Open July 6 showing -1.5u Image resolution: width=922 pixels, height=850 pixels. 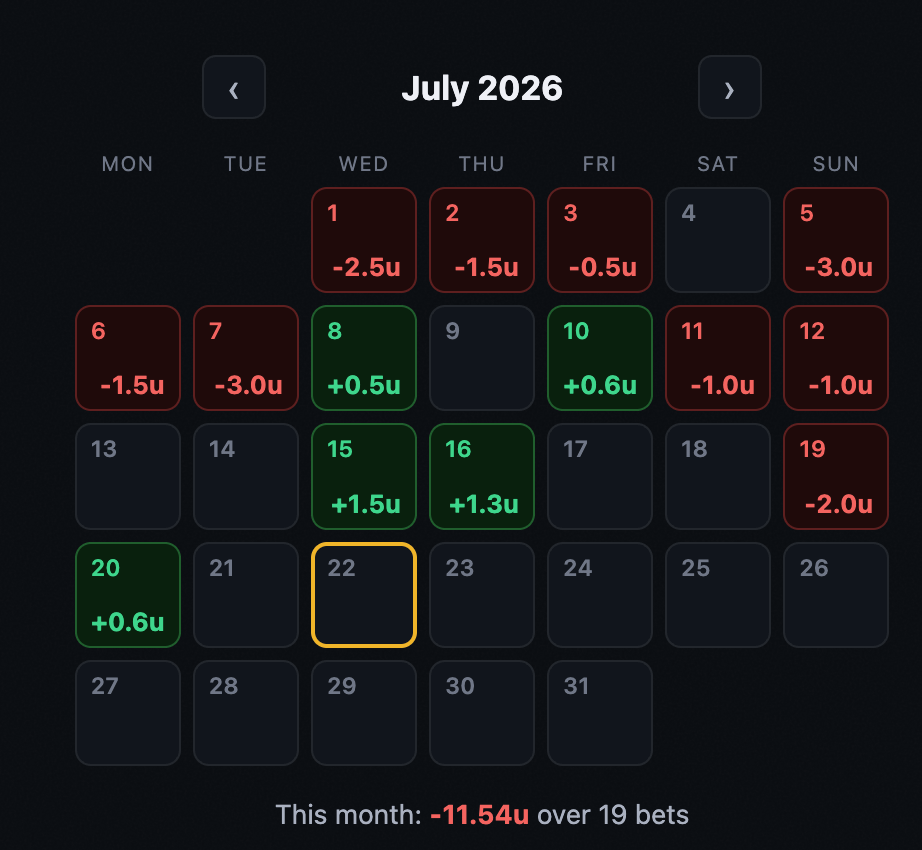[x=128, y=358]
